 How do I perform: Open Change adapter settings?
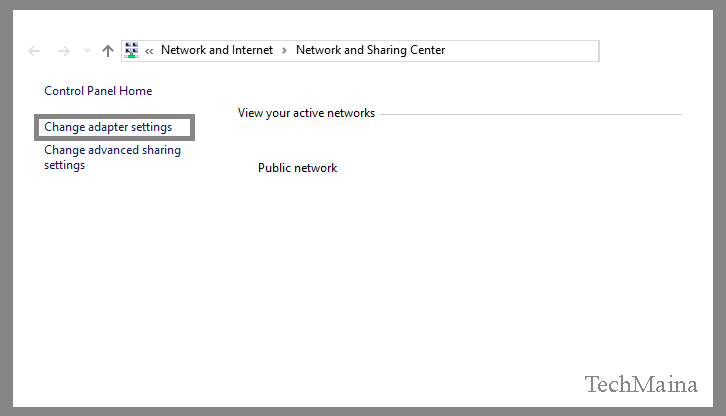click(x=108, y=127)
